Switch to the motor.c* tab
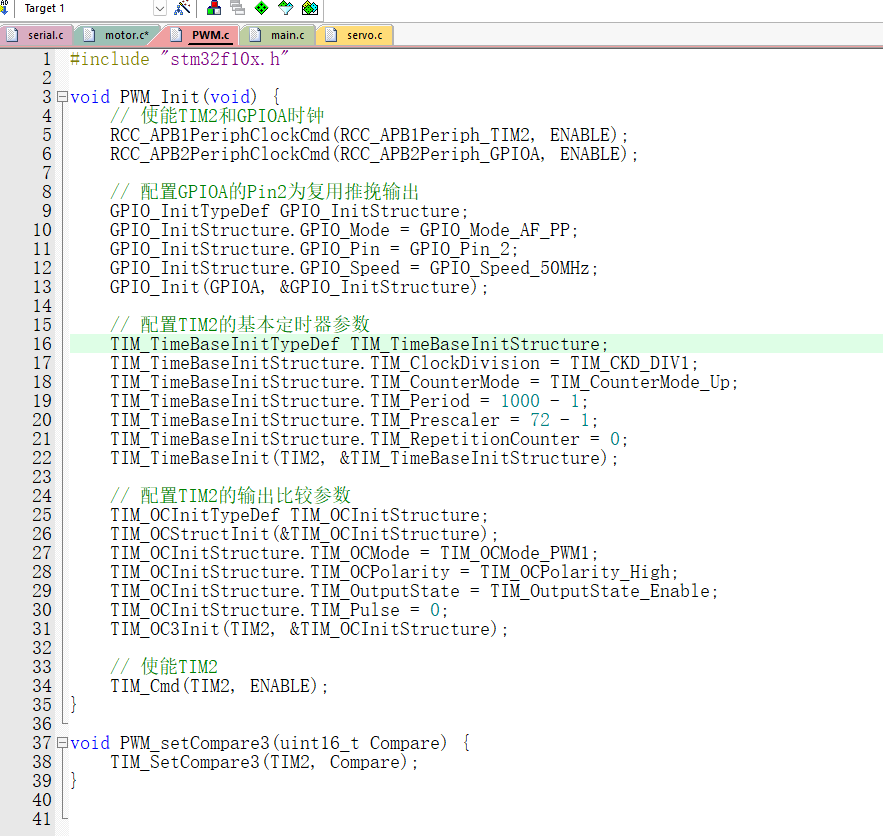This screenshot has height=836, width=883. [118, 35]
